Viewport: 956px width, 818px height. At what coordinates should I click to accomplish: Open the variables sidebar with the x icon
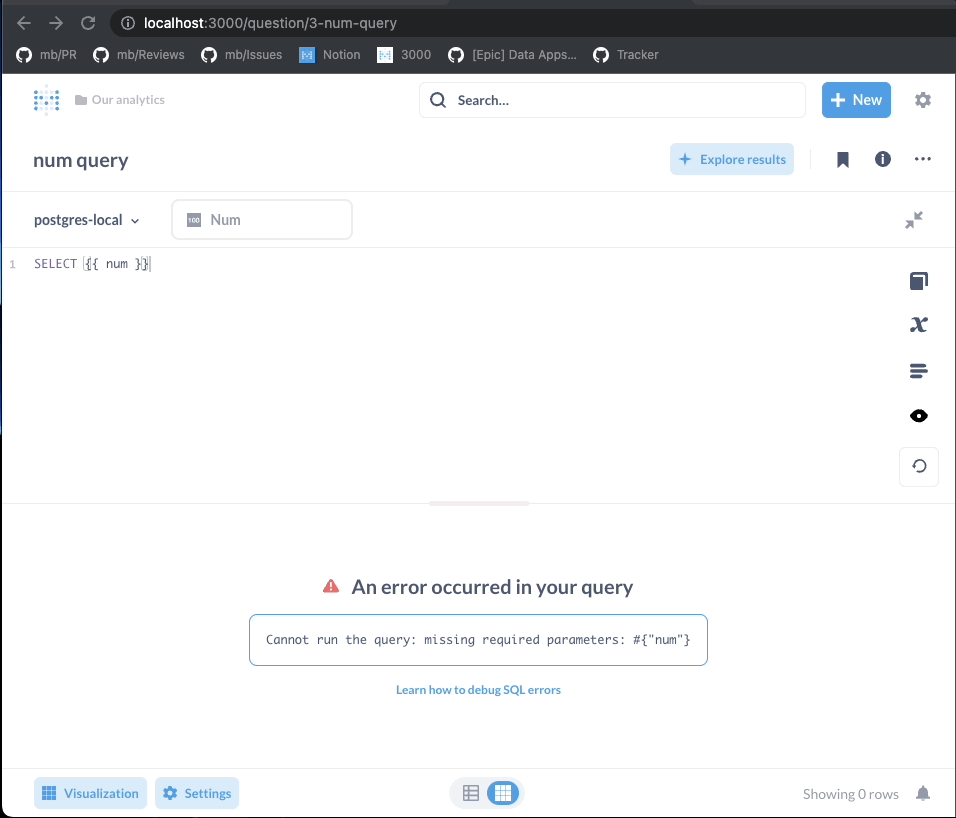tap(918, 324)
